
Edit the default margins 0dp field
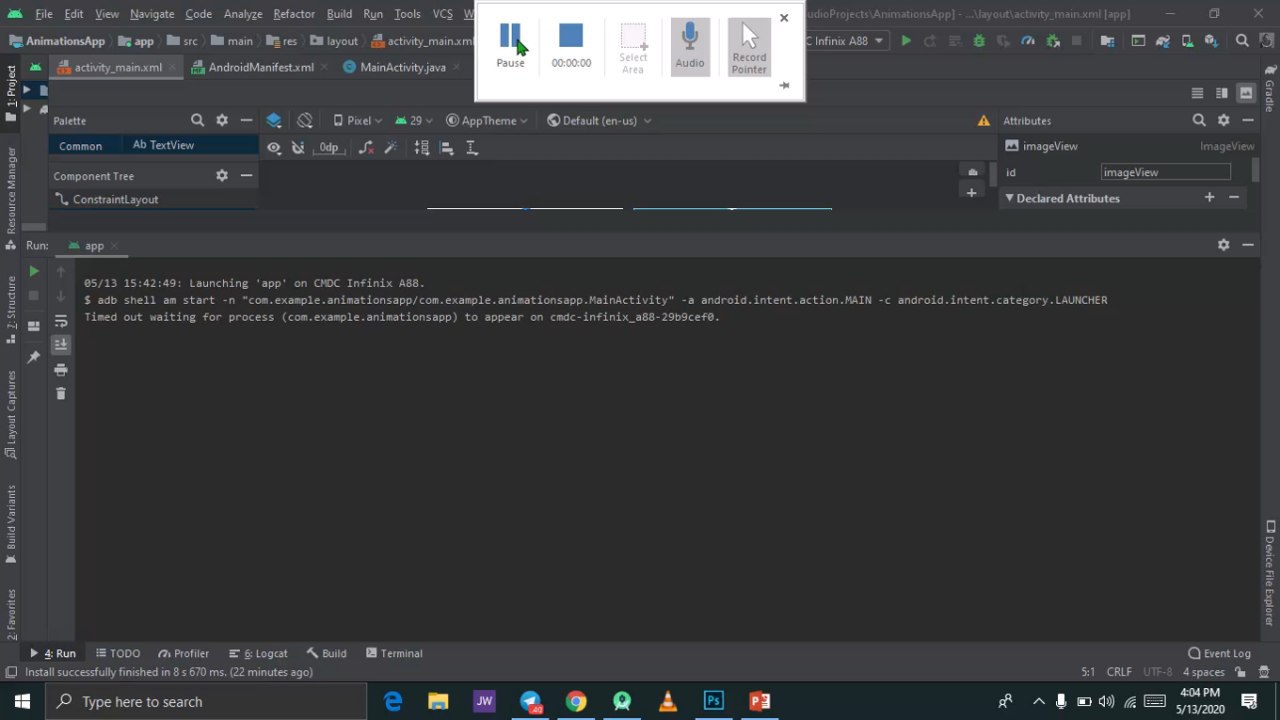(x=328, y=148)
